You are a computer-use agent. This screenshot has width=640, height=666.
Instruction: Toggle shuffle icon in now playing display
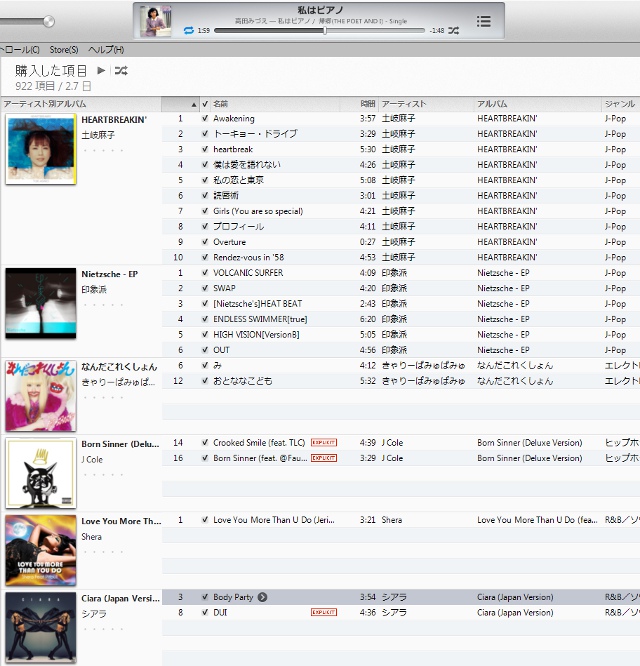454,31
